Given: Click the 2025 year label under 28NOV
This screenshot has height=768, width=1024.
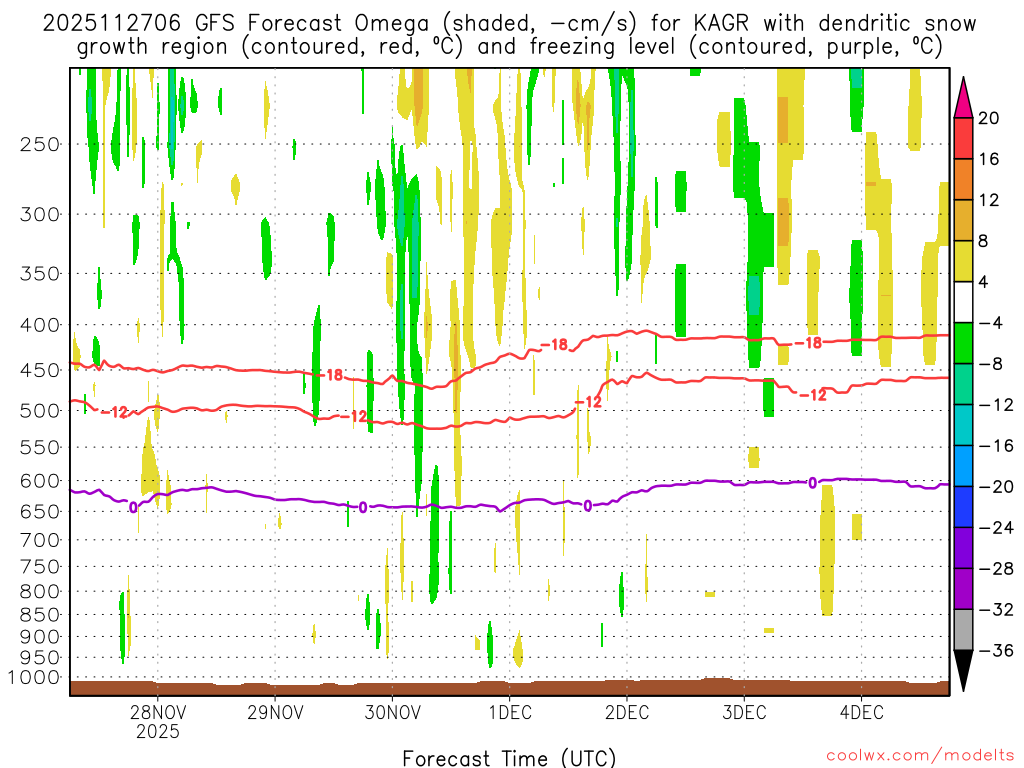Looking at the screenshot, I should (157, 731).
